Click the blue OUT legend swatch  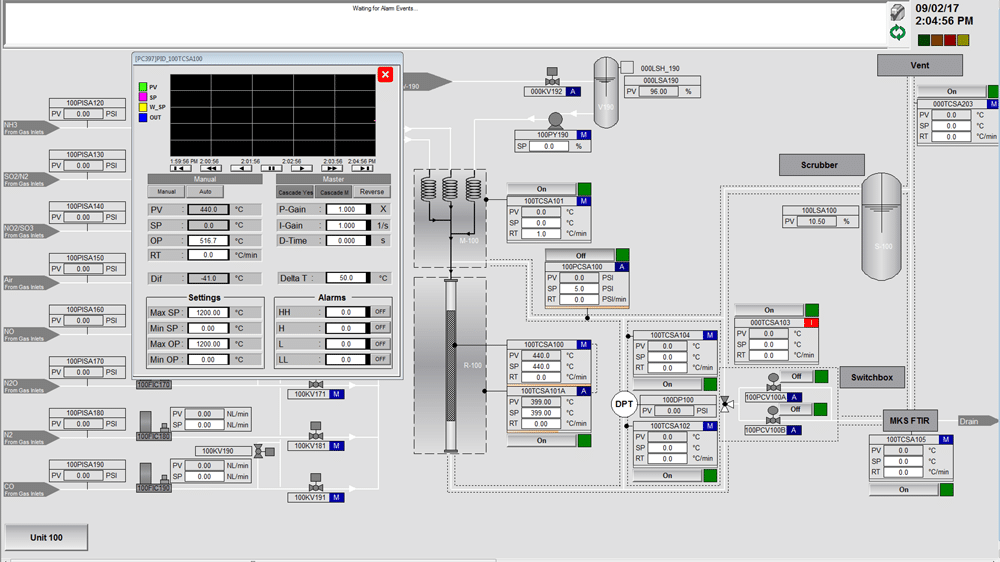143,117
